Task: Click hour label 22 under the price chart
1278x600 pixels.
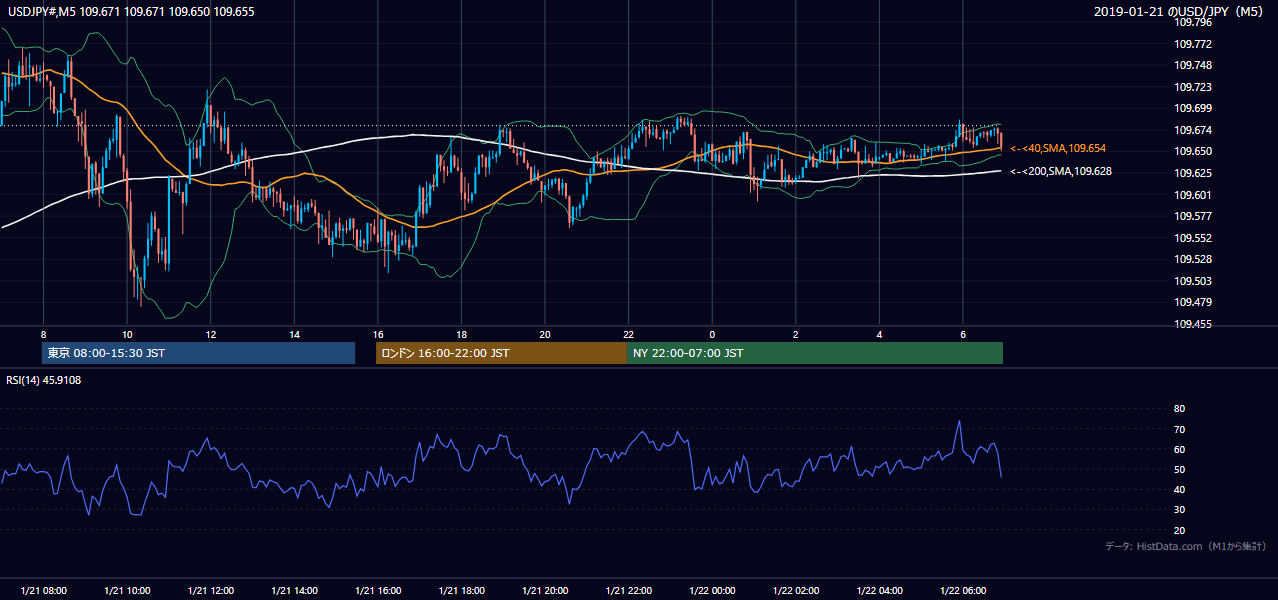Action: tap(628, 334)
